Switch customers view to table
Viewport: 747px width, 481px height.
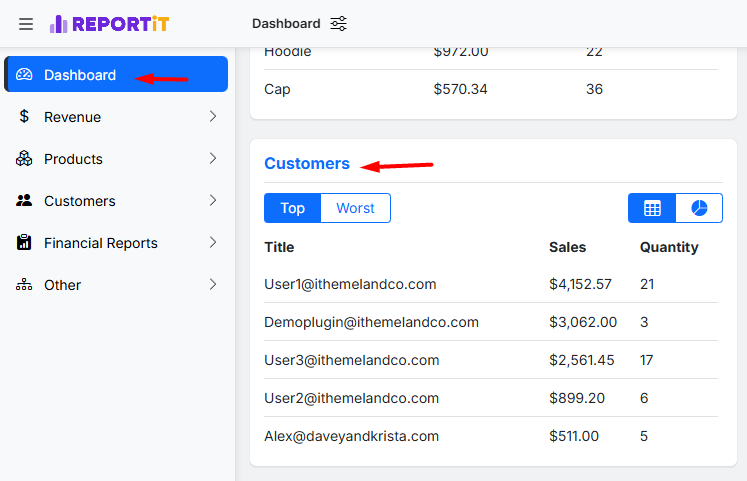click(x=652, y=208)
